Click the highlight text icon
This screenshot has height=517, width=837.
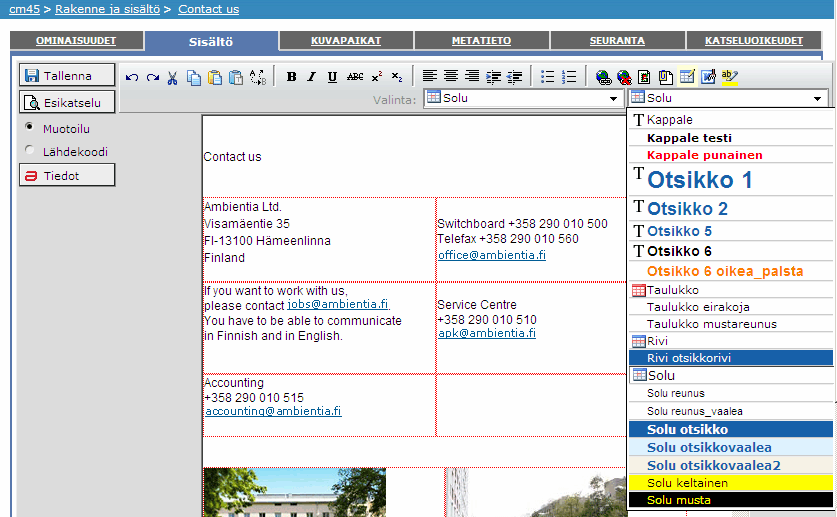tap(729, 77)
